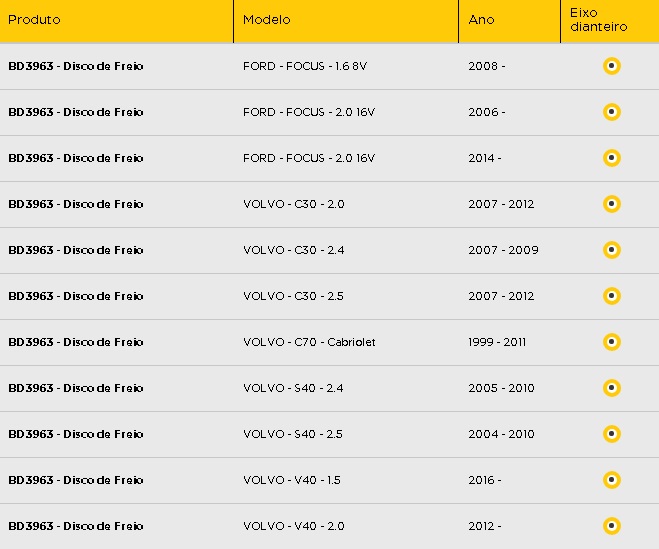Click front axle icon for Focus 1.6 8V row
The image size is (659, 549).
(x=612, y=66)
